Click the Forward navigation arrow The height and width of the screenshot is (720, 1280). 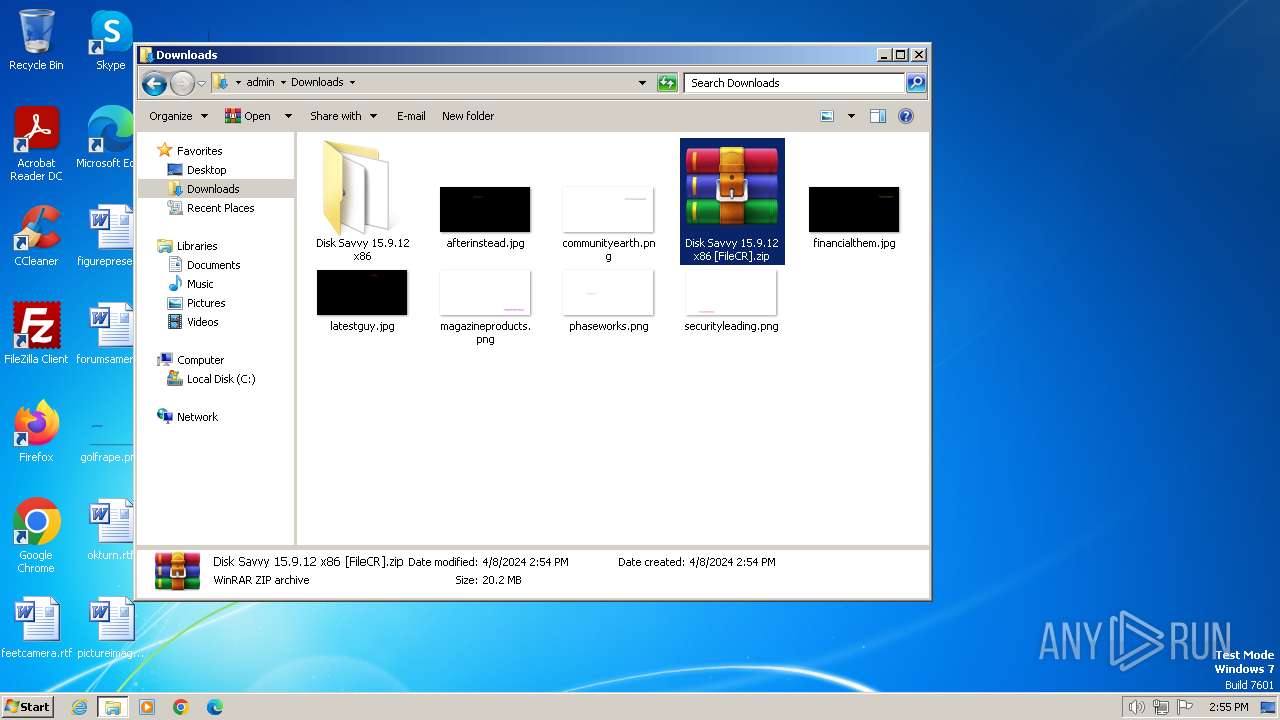click(x=182, y=83)
